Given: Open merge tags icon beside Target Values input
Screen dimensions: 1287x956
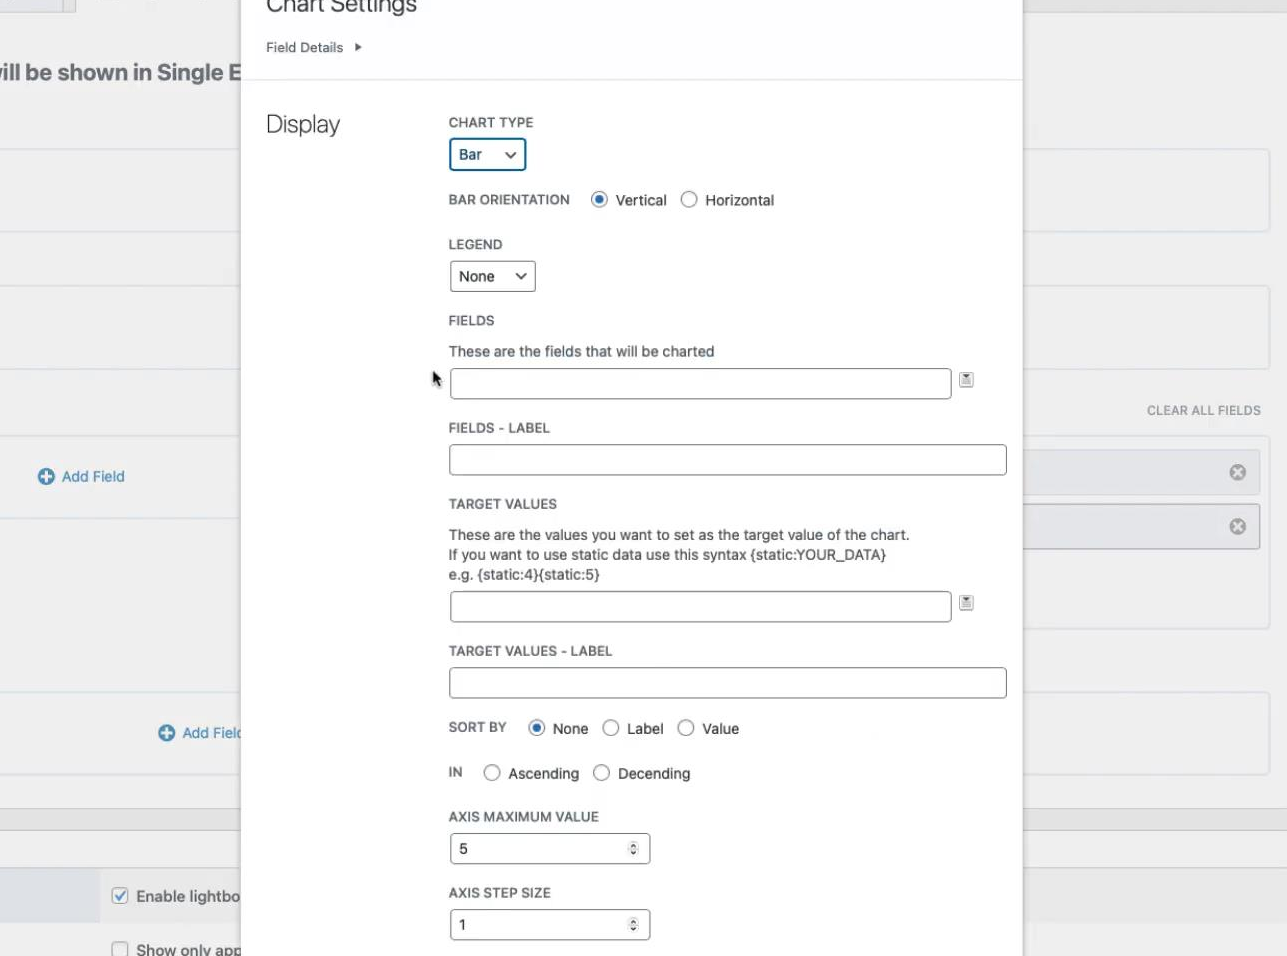Looking at the screenshot, I should (x=966, y=603).
